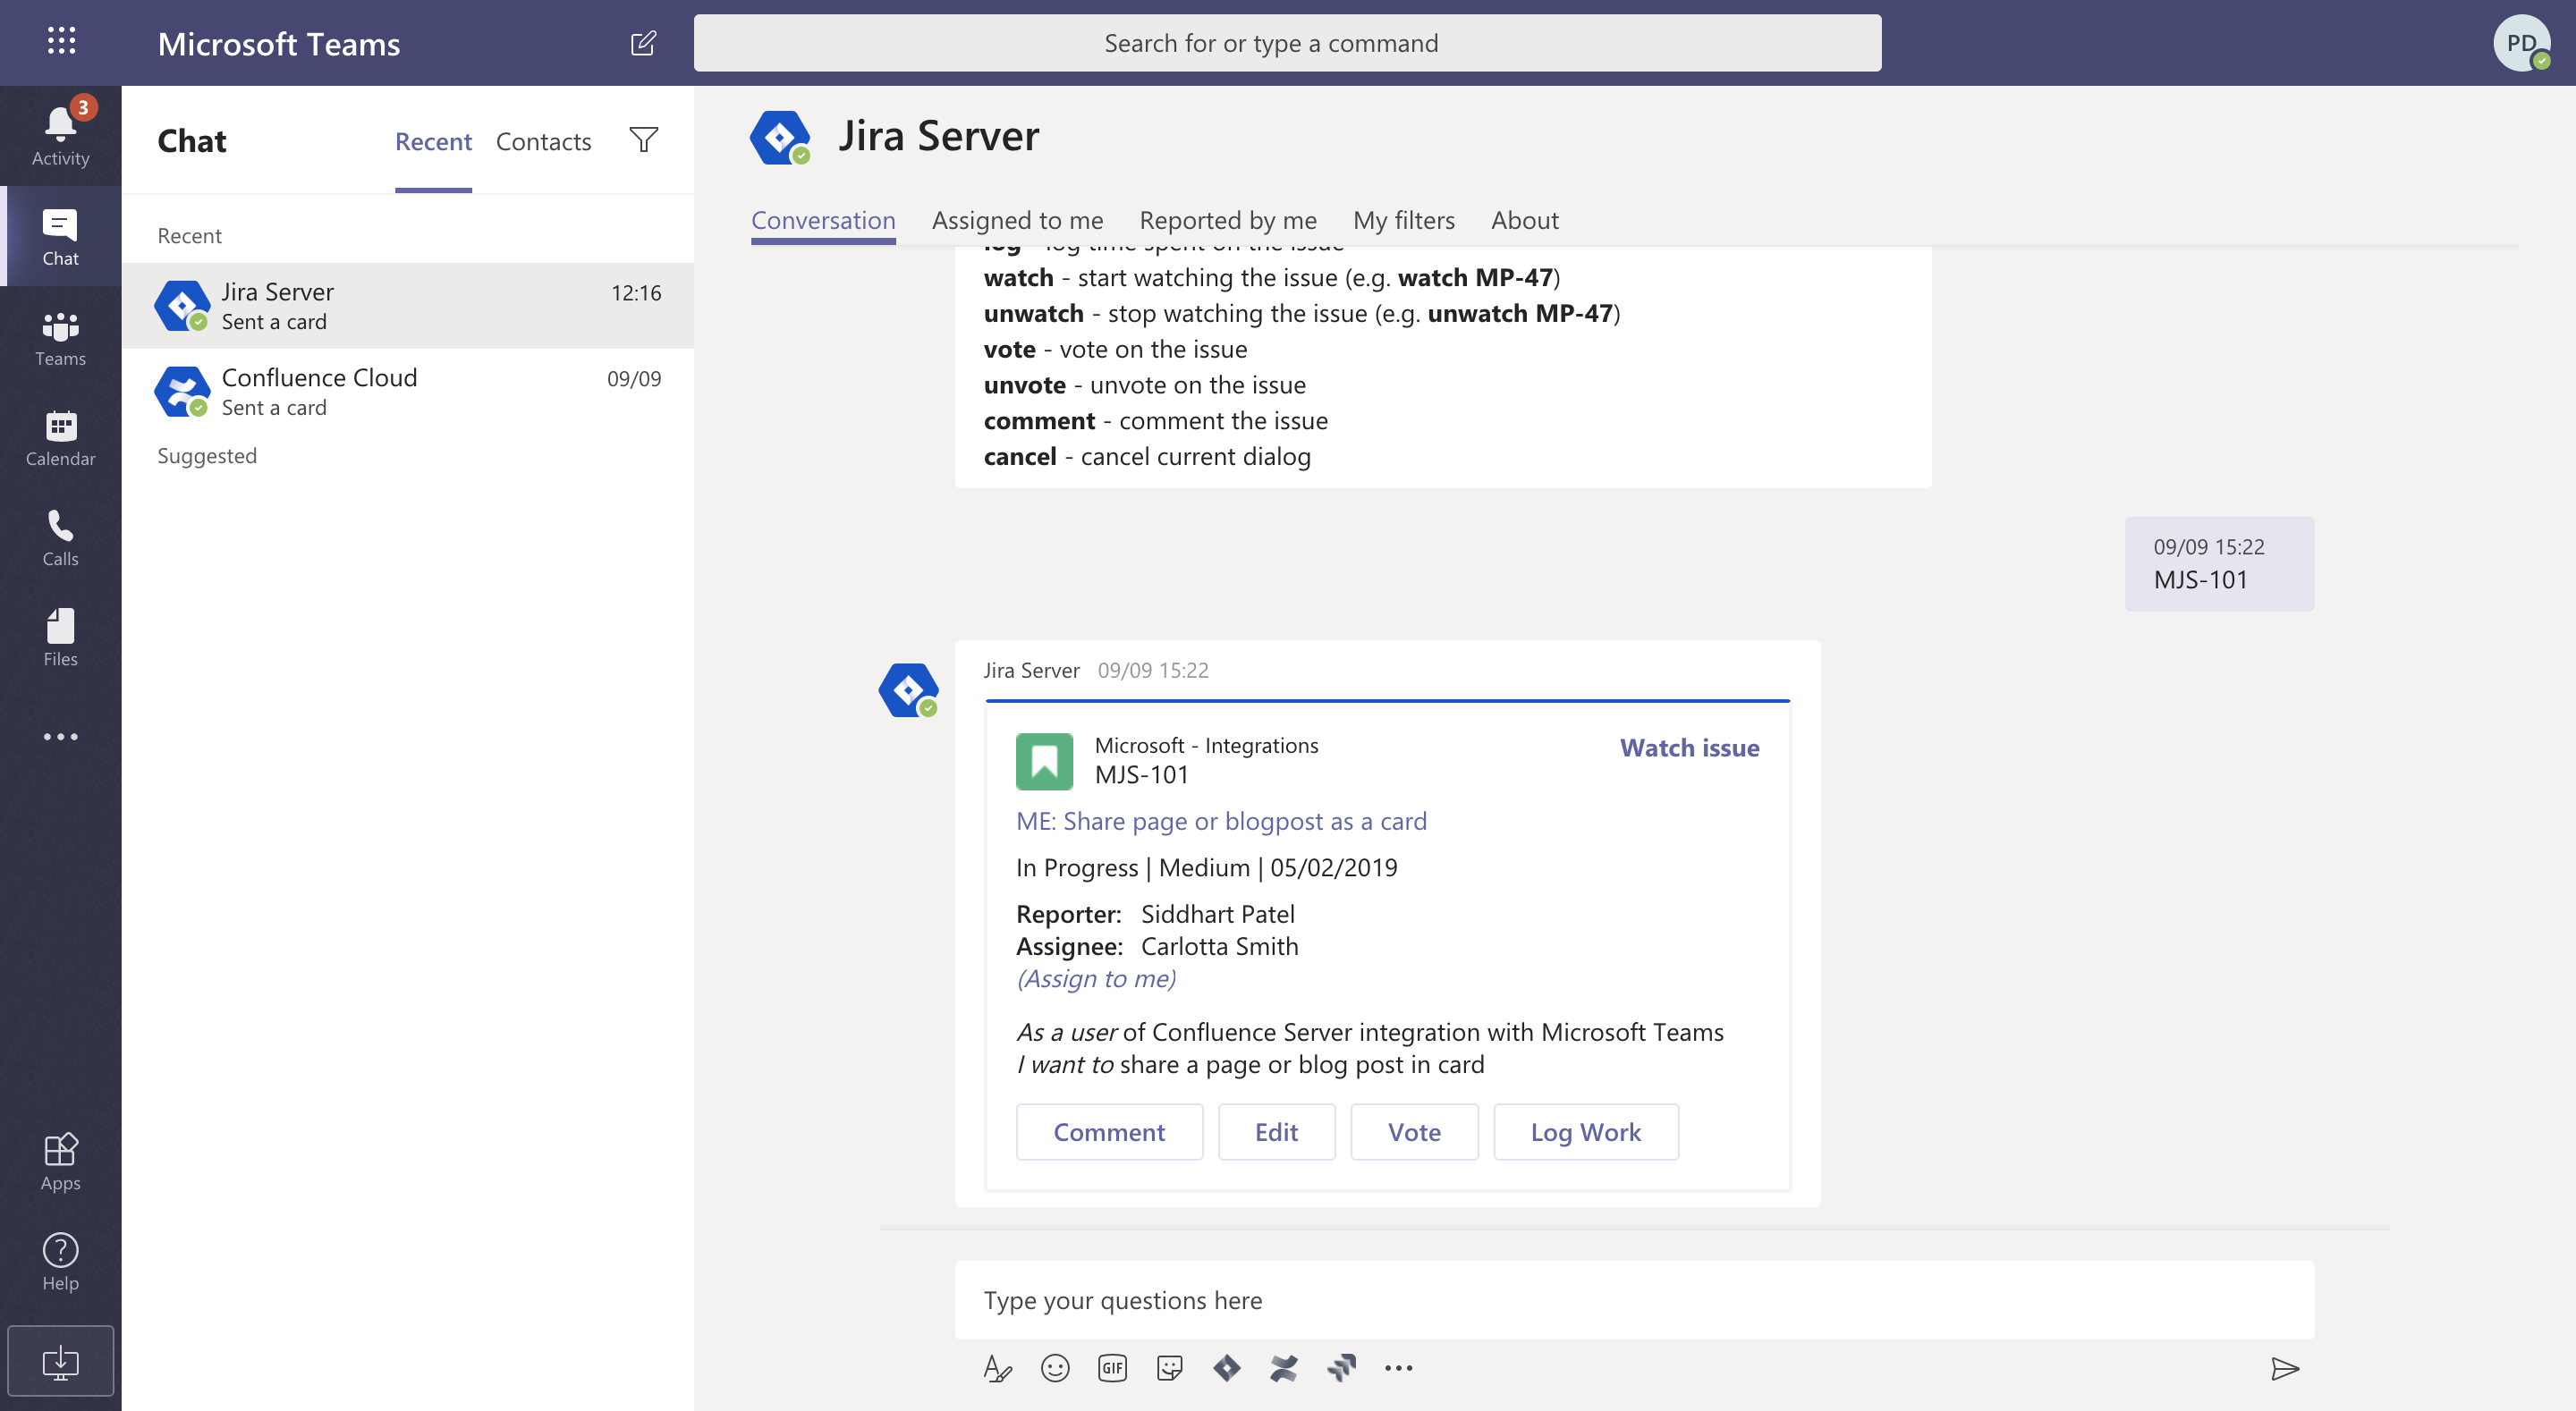Start a new chat with compose icon
Image resolution: width=2576 pixels, height=1411 pixels.
(x=643, y=43)
